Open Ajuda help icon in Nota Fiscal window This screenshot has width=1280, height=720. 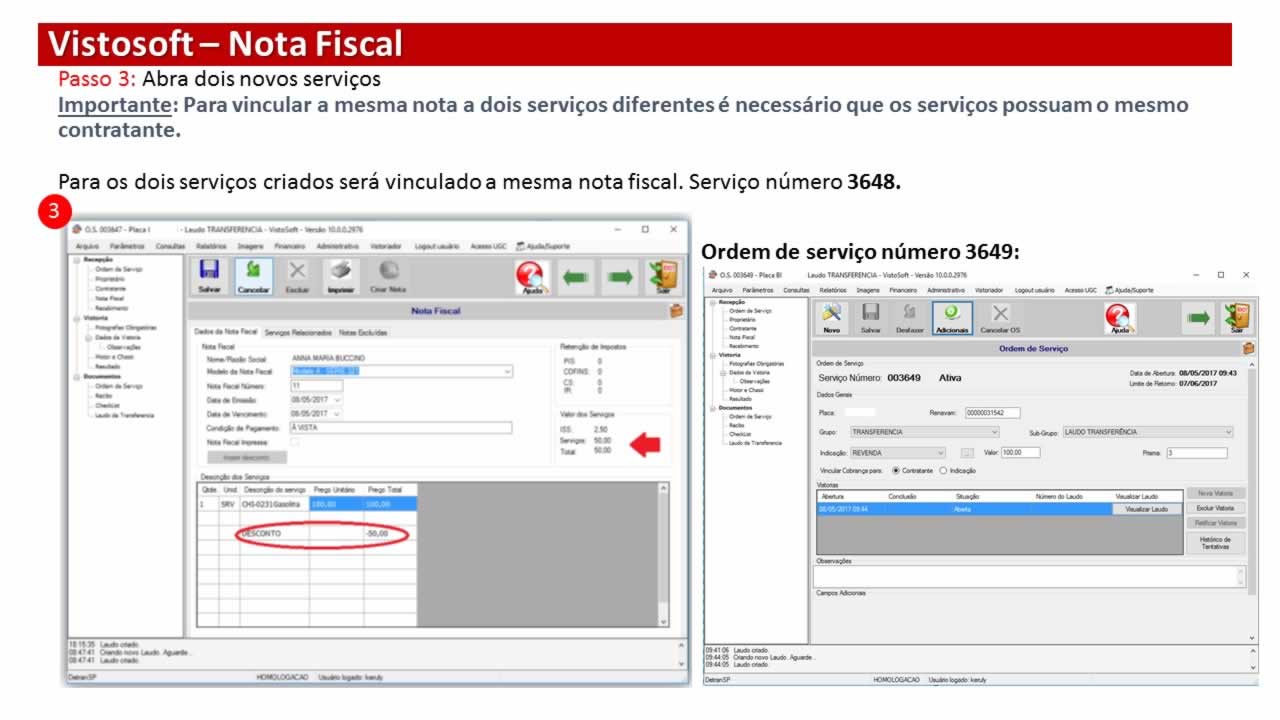click(x=532, y=277)
